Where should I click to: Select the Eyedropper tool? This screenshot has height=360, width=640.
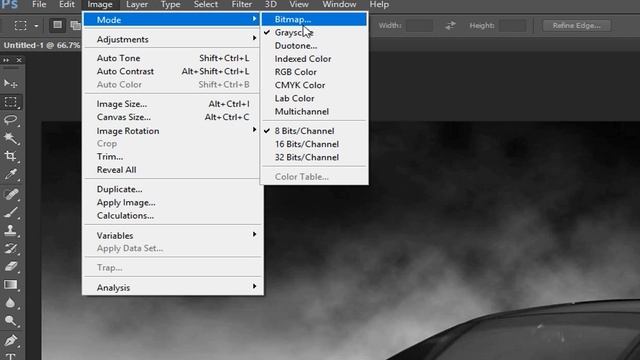point(11,174)
